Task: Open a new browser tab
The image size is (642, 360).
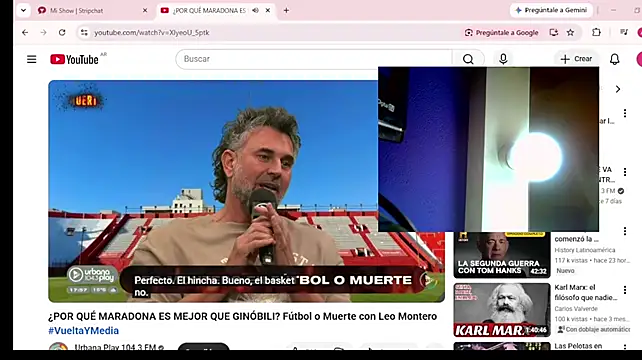Action: 286,11
